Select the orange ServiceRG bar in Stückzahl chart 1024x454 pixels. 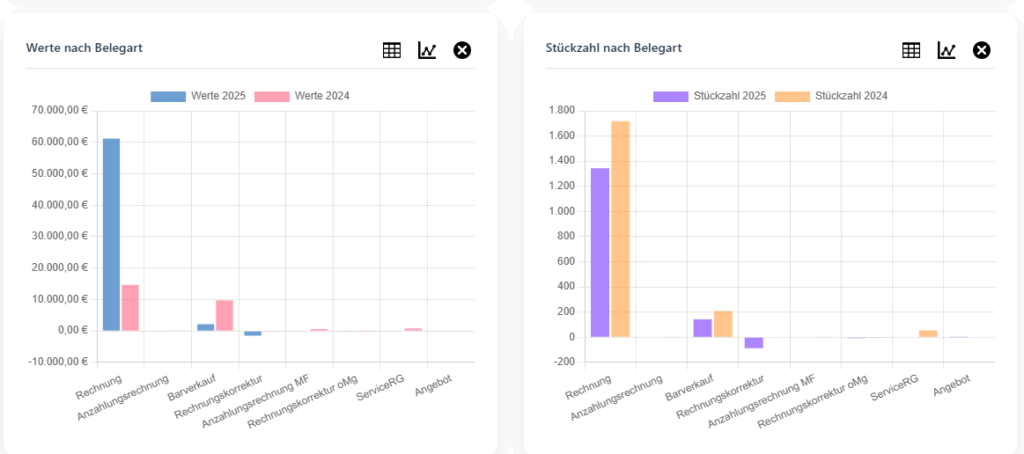click(928, 333)
